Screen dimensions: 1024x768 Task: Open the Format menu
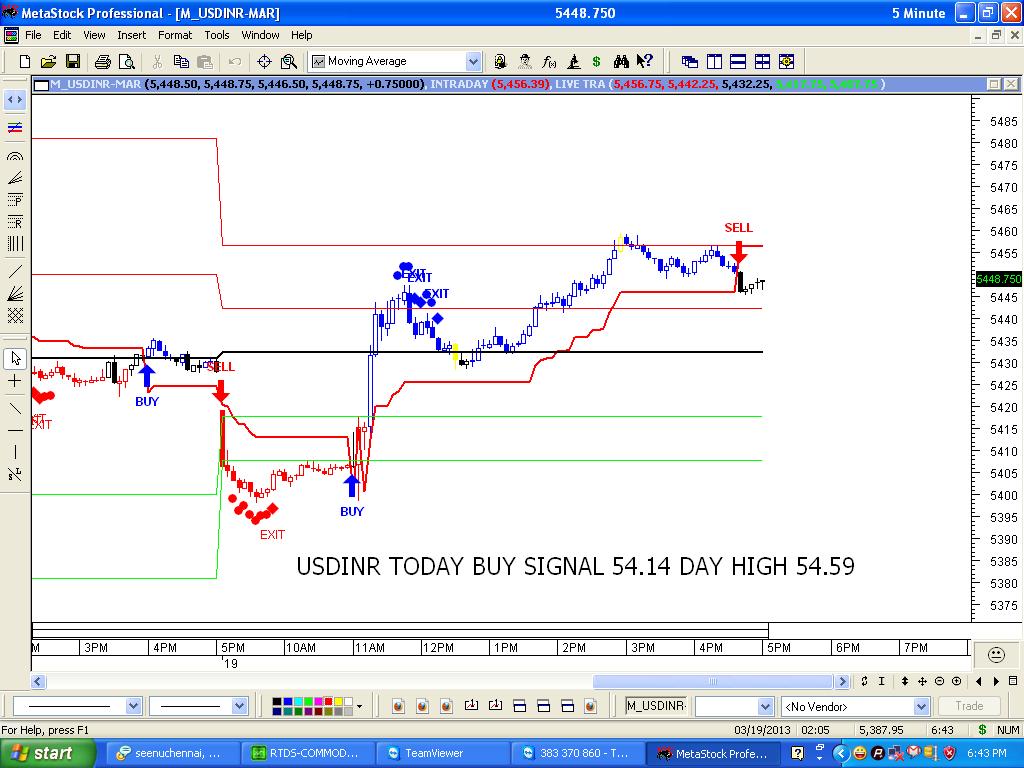tap(174, 35)
